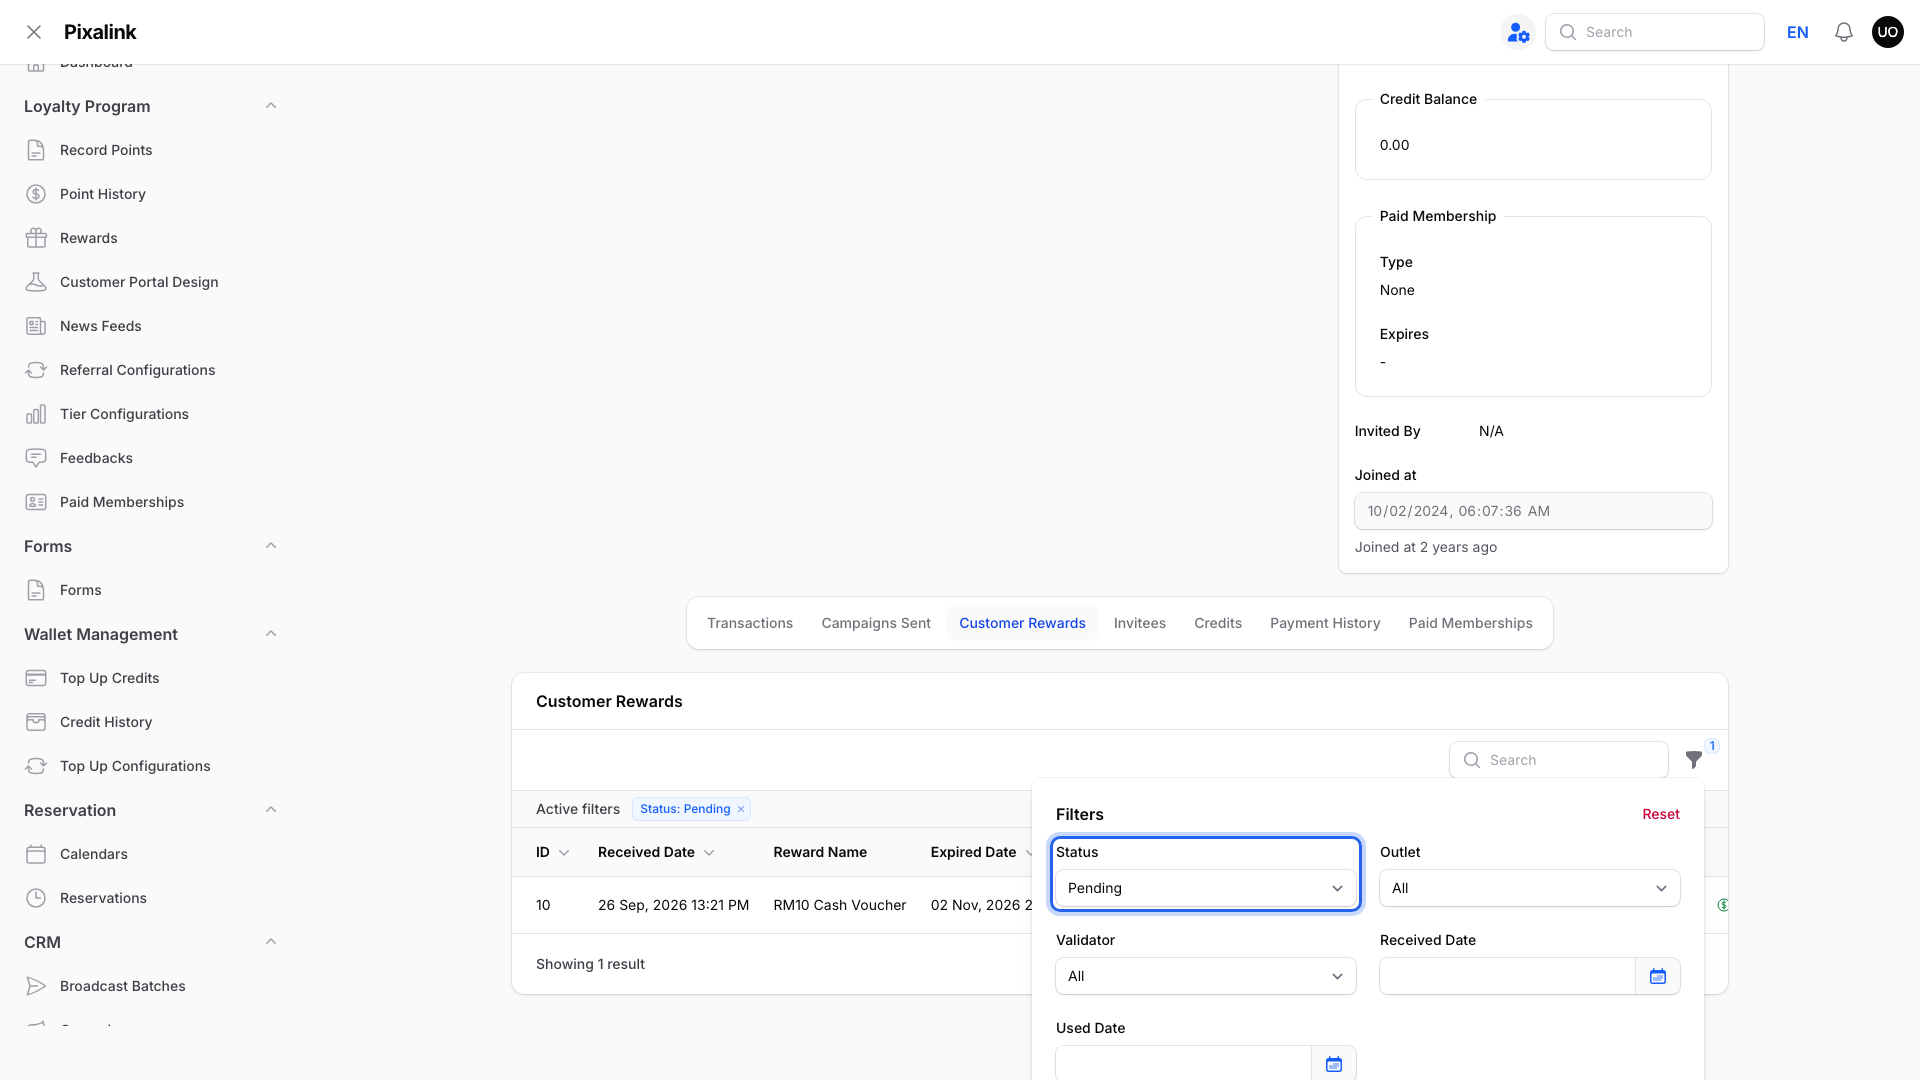Open the reservation Calendars page
The image size is (1920, 1080).
94,854
